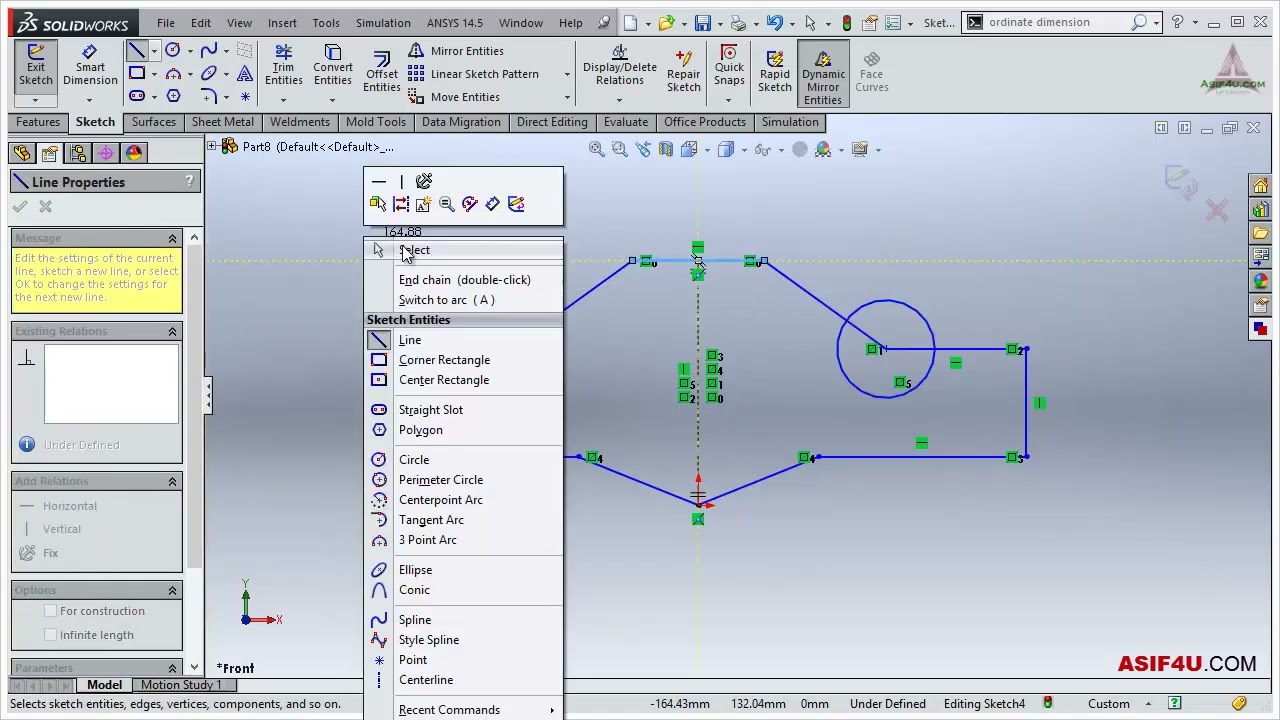Choose Centerline in the context menu

[x=464, y=680]
